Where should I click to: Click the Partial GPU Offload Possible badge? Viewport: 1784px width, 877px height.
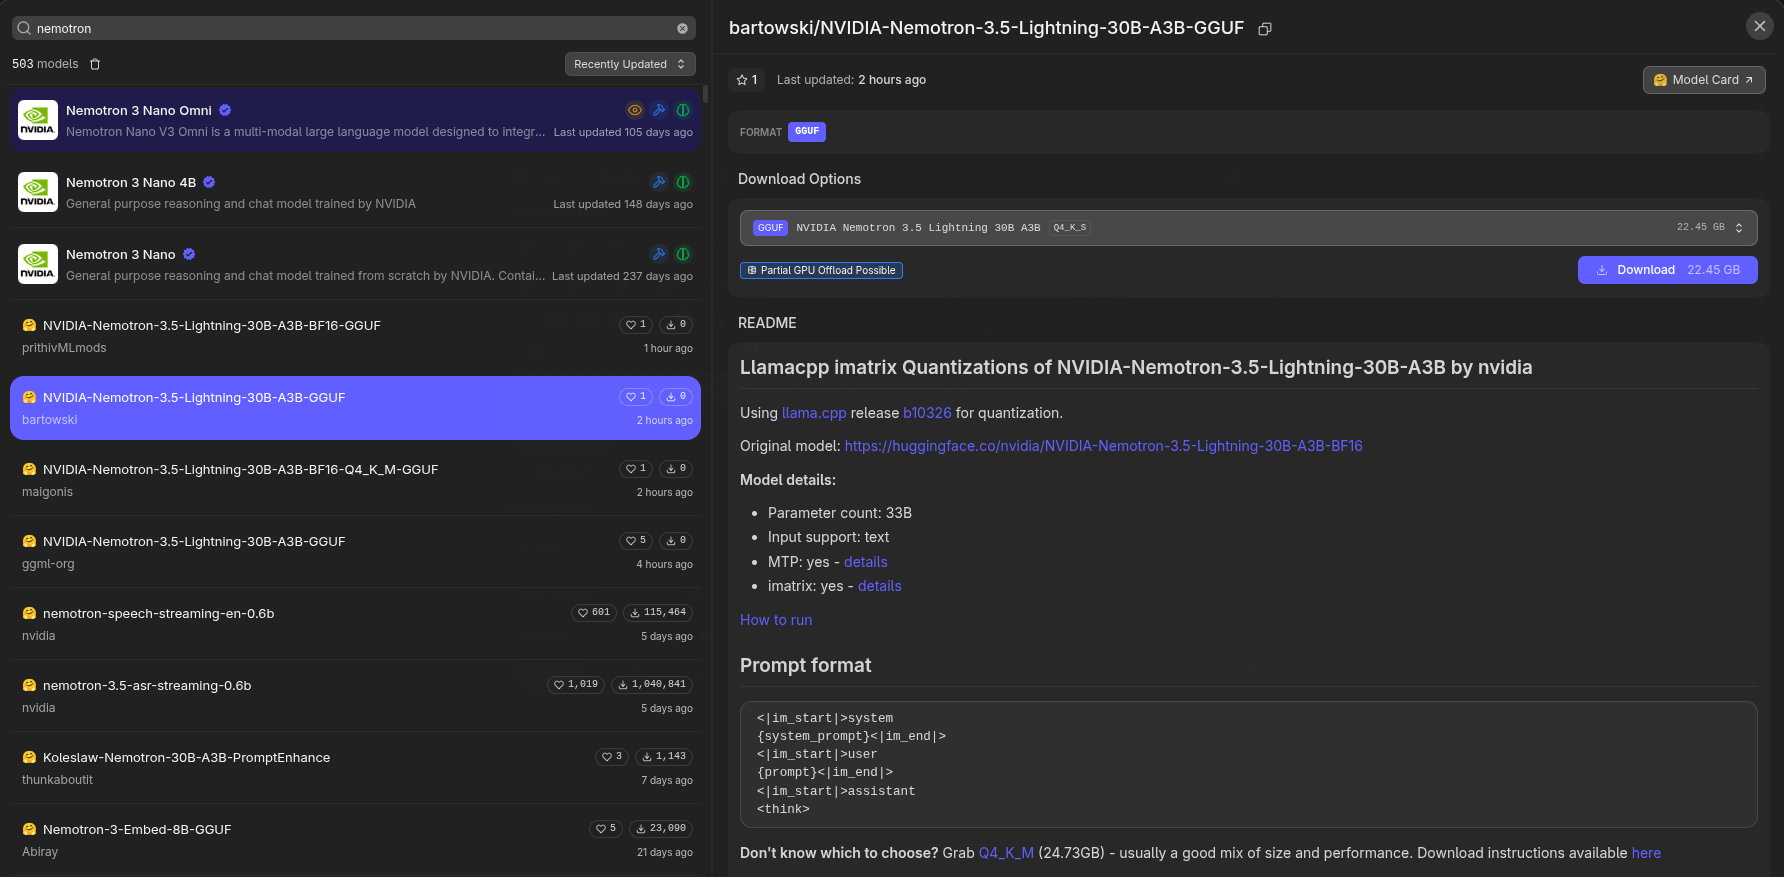click(821, 270)
